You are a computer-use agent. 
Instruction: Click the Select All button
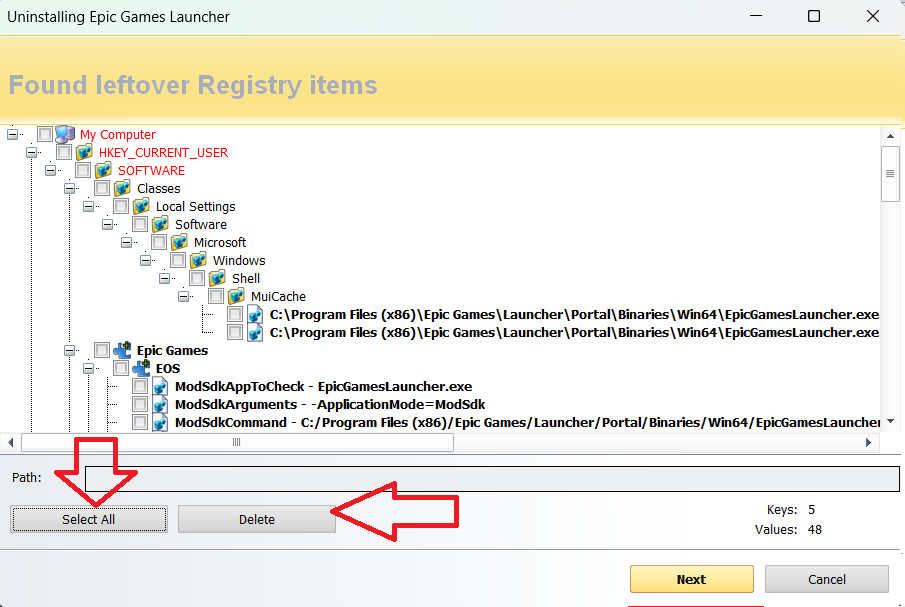89,519
